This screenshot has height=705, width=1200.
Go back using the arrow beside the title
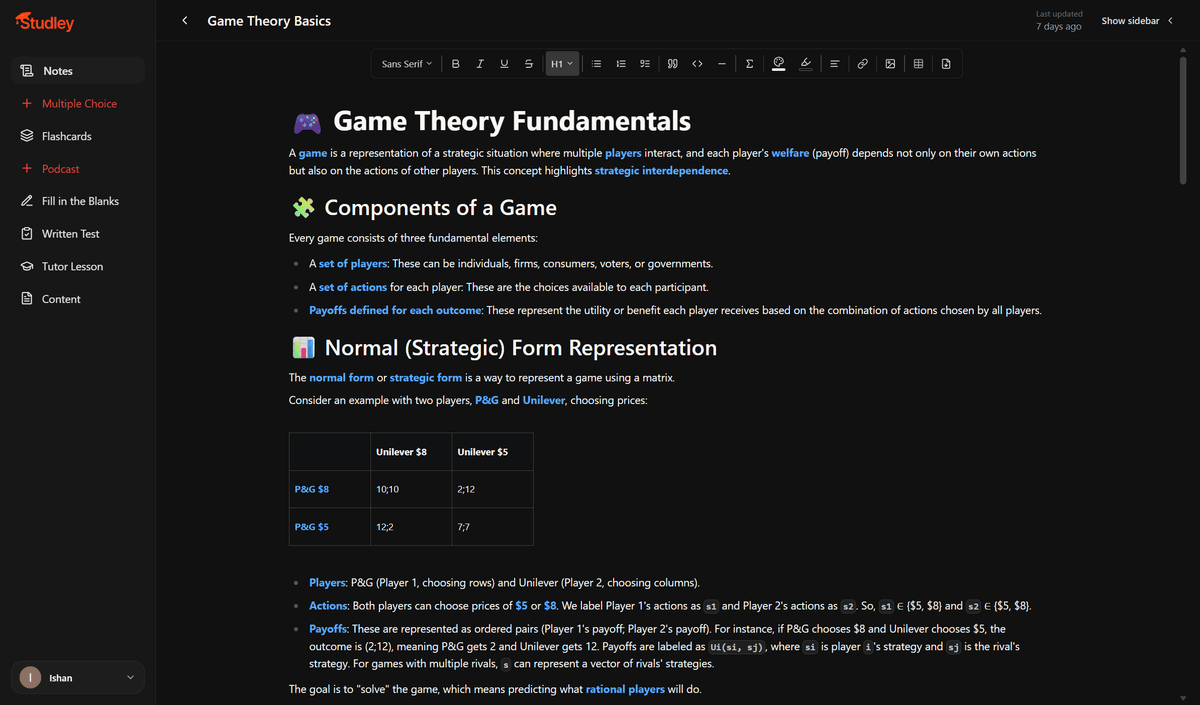185,20
